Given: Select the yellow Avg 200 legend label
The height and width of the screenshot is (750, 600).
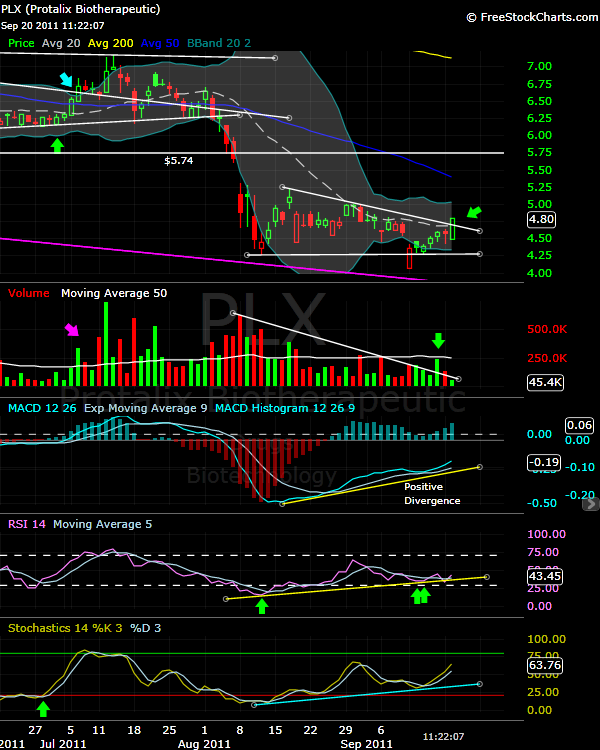Looking at the screenshot, I should point(111,43).
